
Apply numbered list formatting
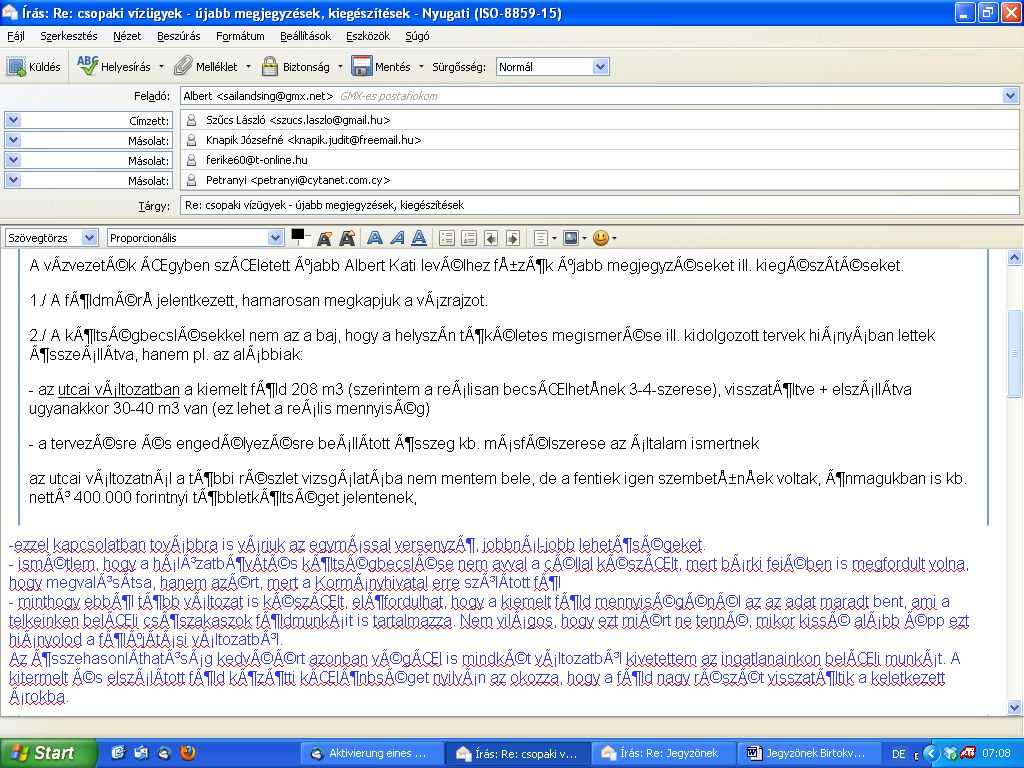pyautogui.click(x=468, y=238)
